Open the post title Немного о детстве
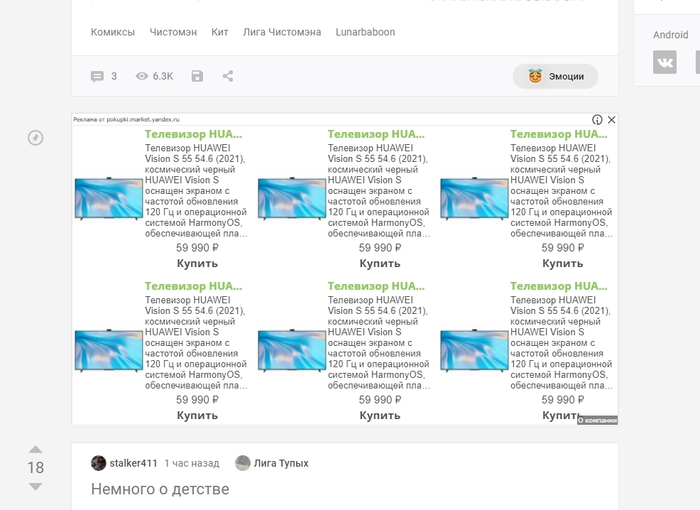 click(x=160, y=489)
